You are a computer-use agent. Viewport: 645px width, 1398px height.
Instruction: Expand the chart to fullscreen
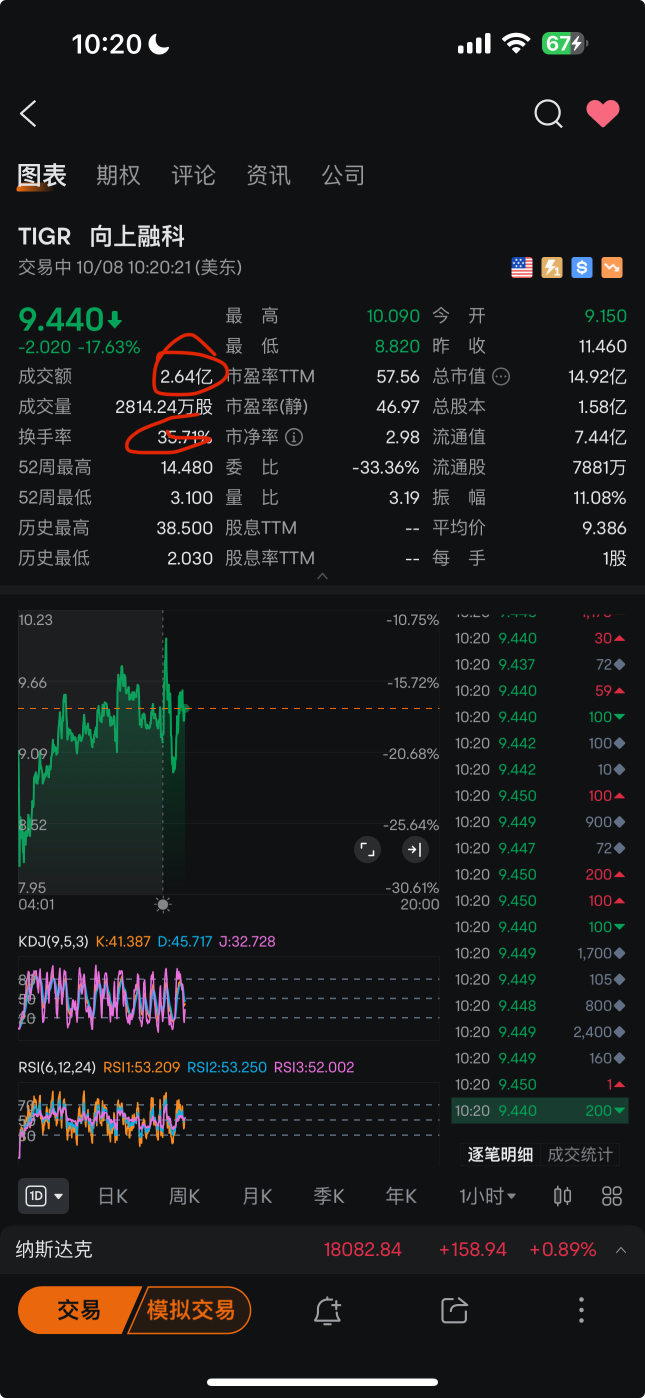pyautogui.click(x=368, y=850)
